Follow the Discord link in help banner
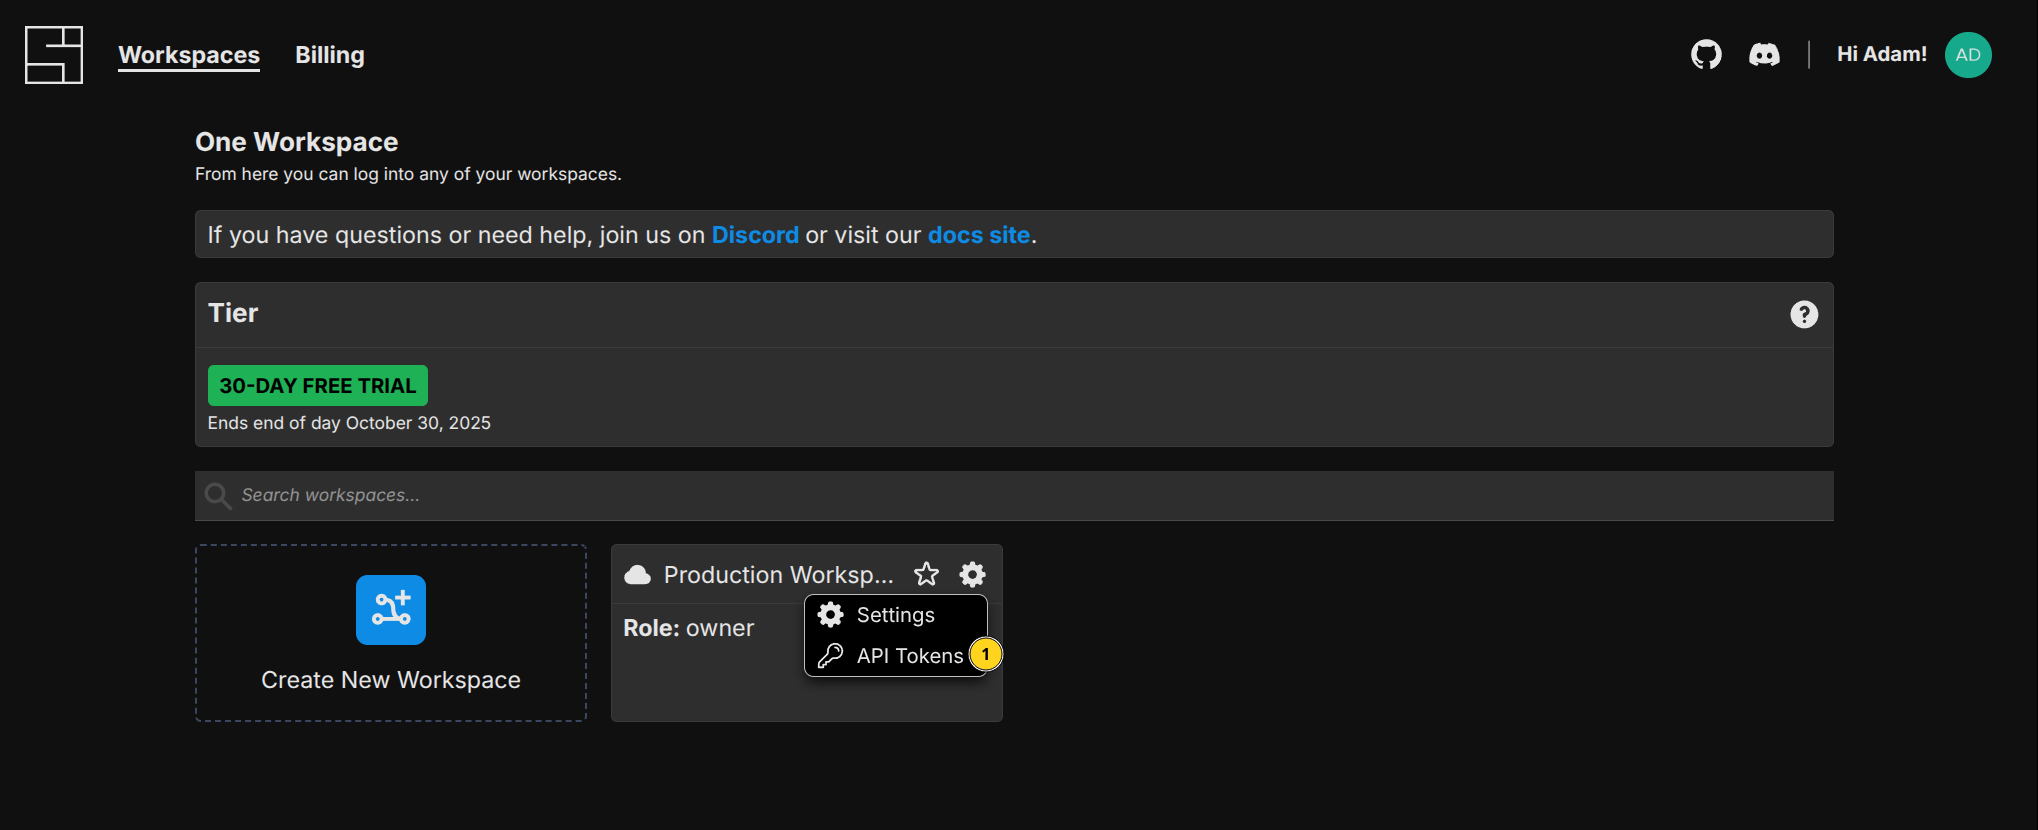2038x830 pixels. (755, 235)
